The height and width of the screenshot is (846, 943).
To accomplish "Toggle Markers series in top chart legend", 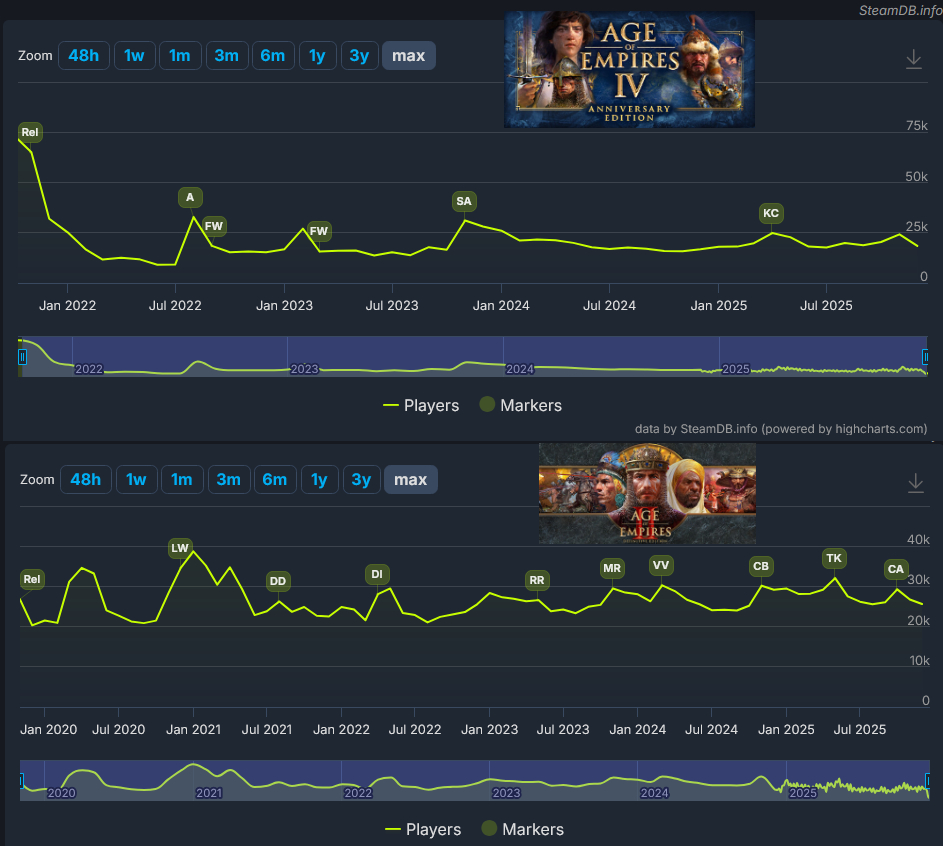I will click(x=521, y=405).
